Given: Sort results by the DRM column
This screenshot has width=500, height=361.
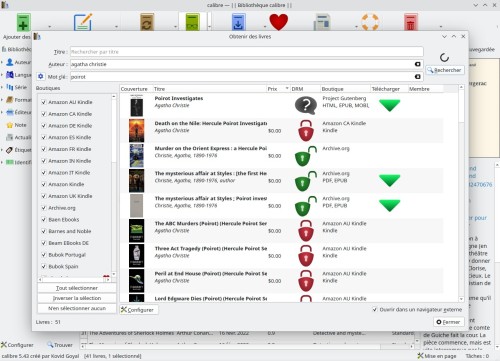Looking at the screenshot, I should pyautogui.click(x=305, y=89).
